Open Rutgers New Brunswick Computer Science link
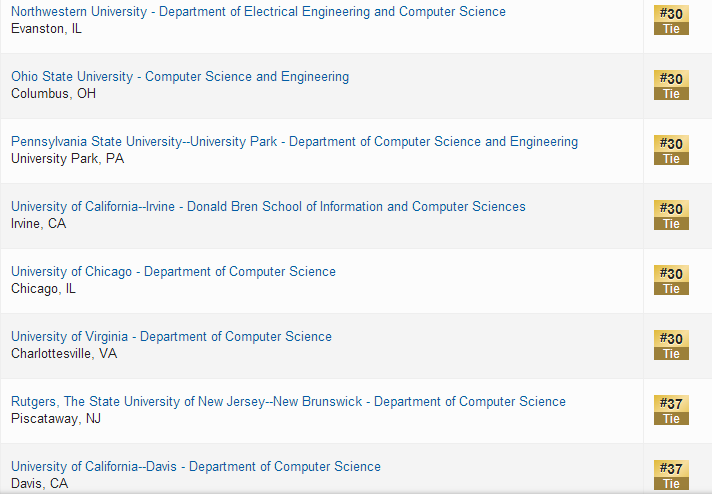The image size is (712, 495). 288,402
